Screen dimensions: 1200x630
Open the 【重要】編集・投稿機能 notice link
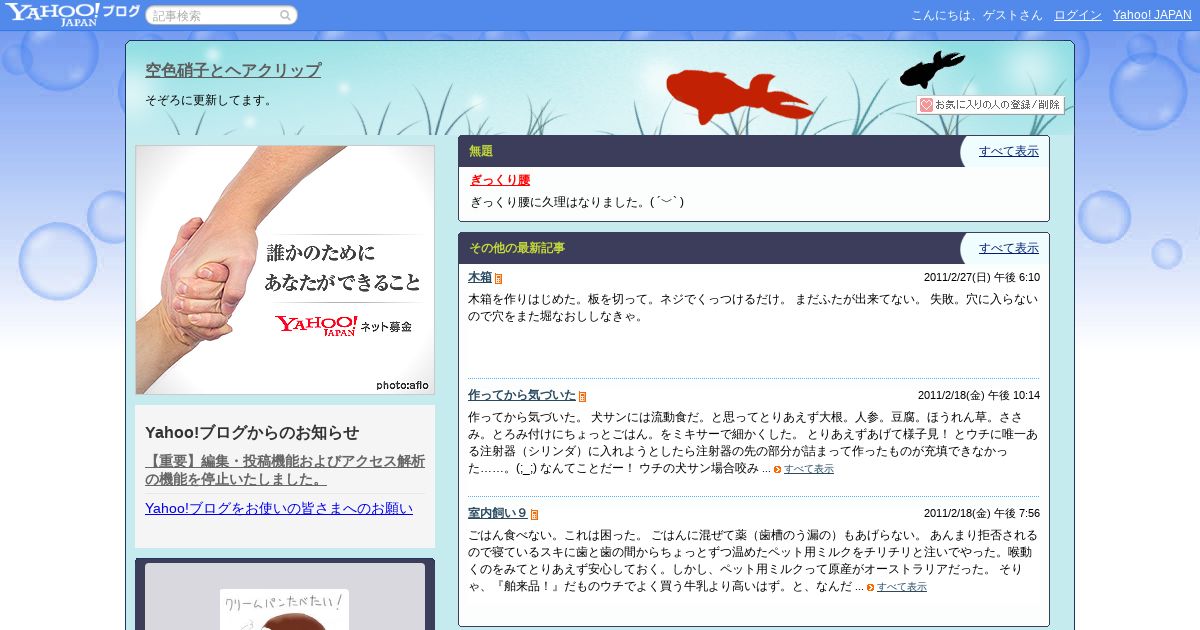coord(285,470)
